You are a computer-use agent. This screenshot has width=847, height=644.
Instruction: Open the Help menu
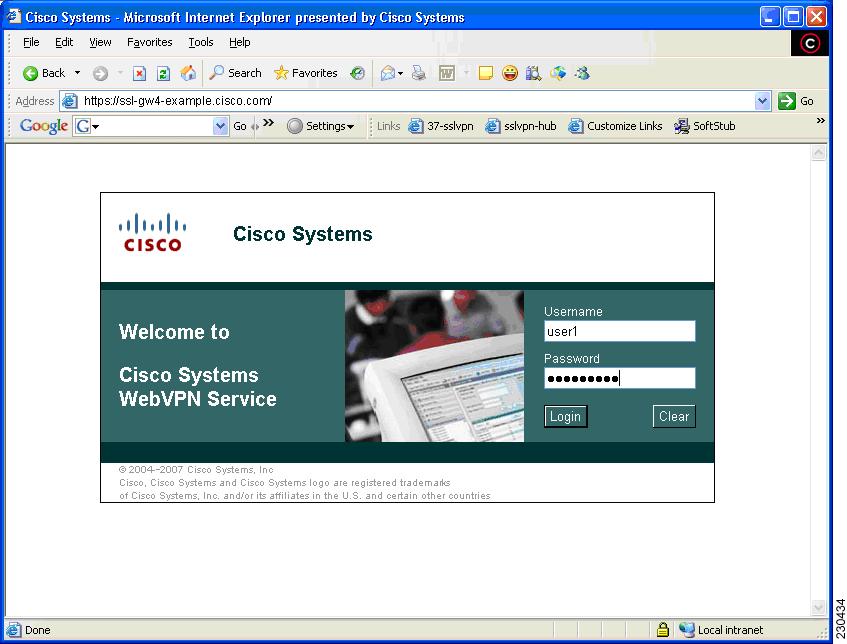click(239, 42)
